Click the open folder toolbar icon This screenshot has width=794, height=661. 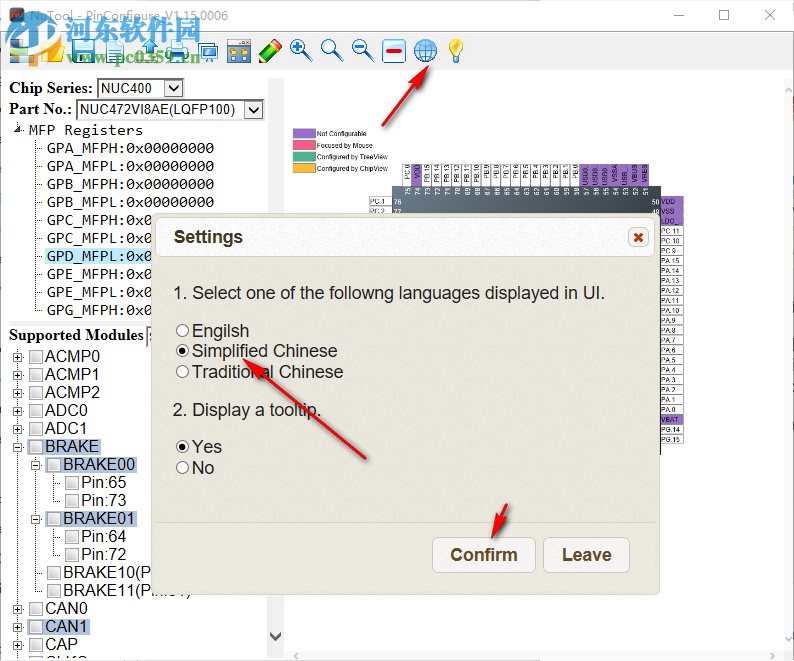[53, 51]
